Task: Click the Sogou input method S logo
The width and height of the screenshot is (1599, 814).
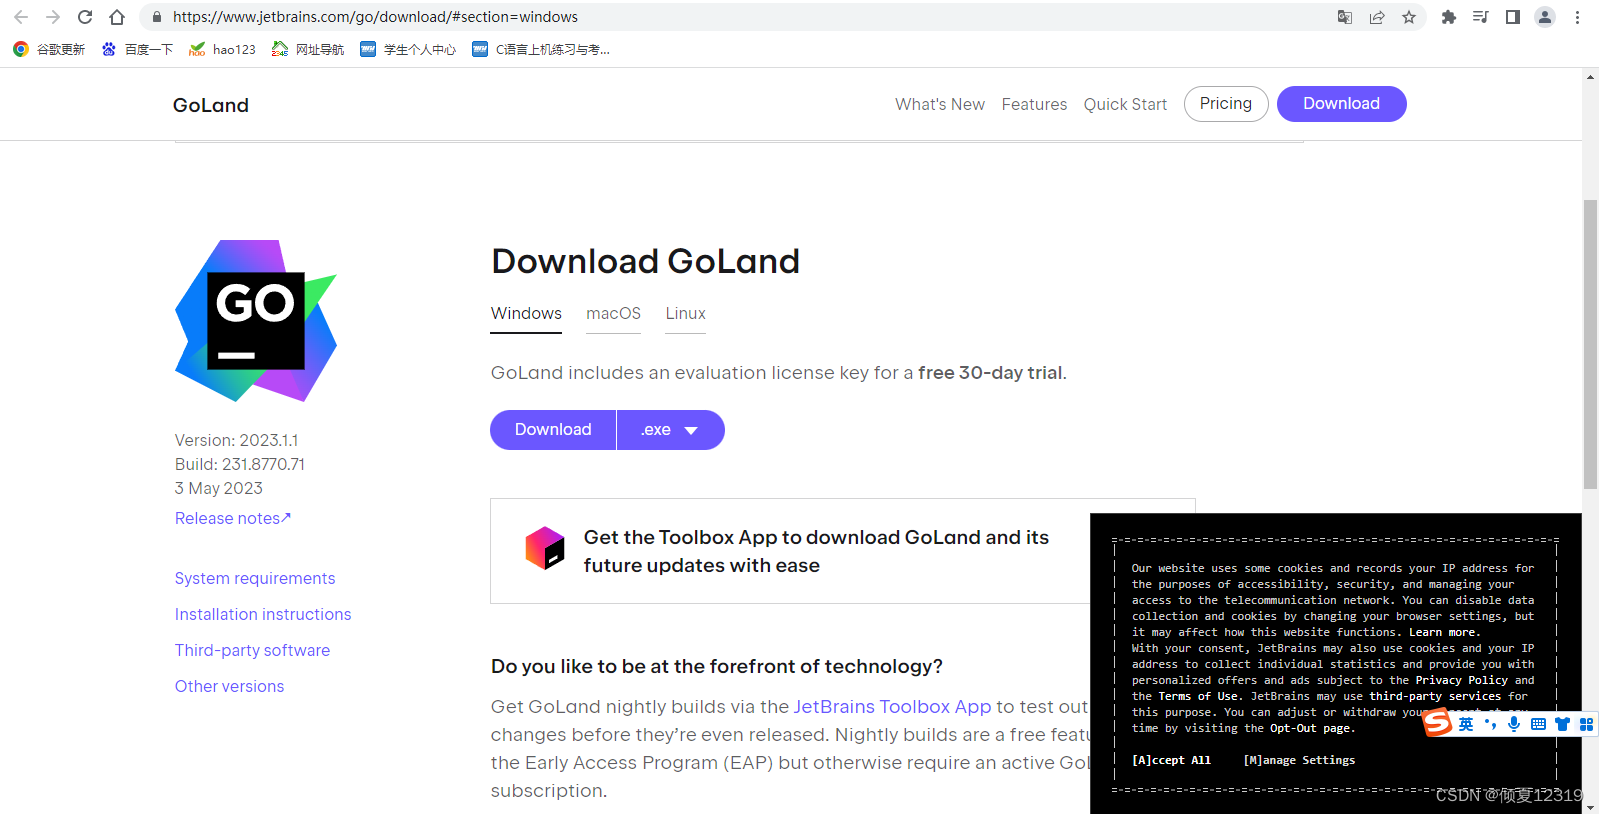Action: [x=1438, y=723]
